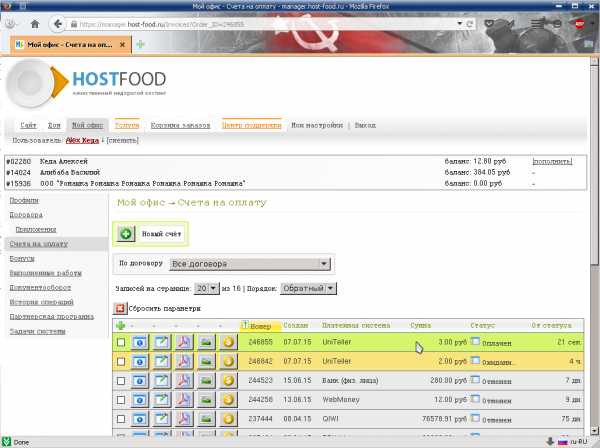The image size is (600, 448).
Task: Sort the table by the Номер column header
Action: 260,326
